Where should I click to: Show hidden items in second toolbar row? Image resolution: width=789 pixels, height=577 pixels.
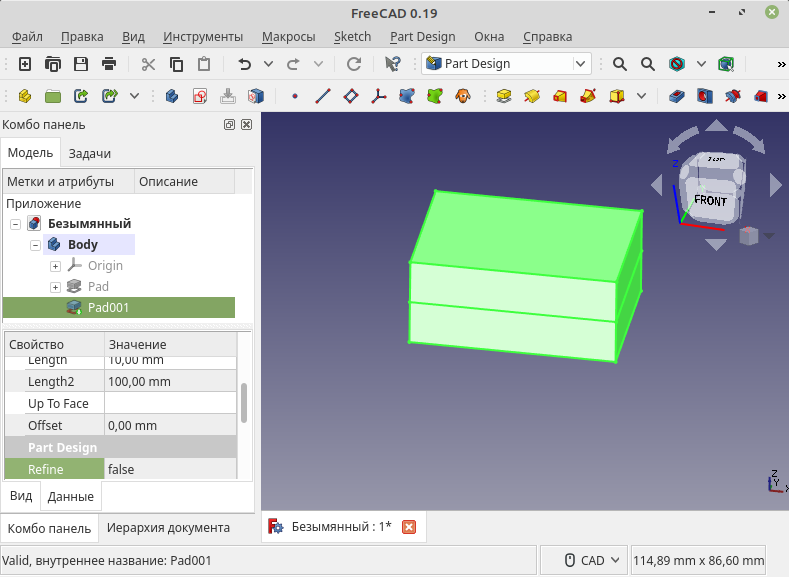point(781,96)
